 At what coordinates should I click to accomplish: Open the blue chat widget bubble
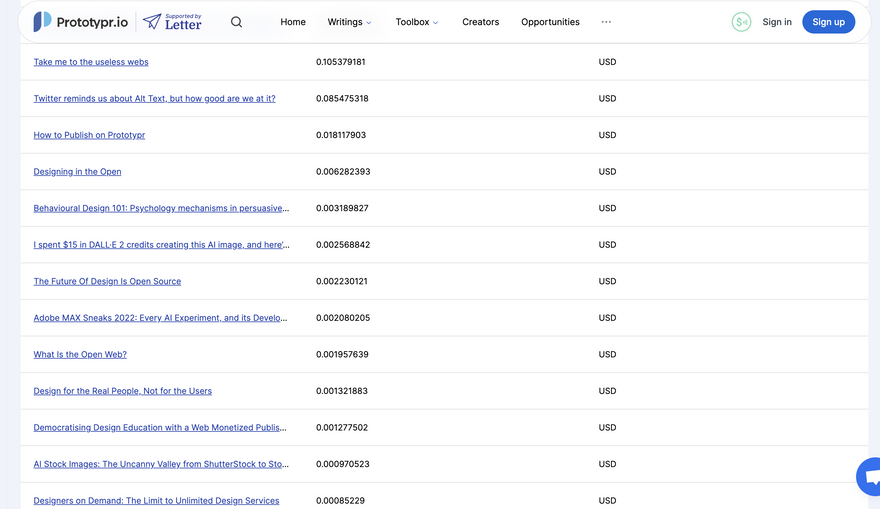870,477
